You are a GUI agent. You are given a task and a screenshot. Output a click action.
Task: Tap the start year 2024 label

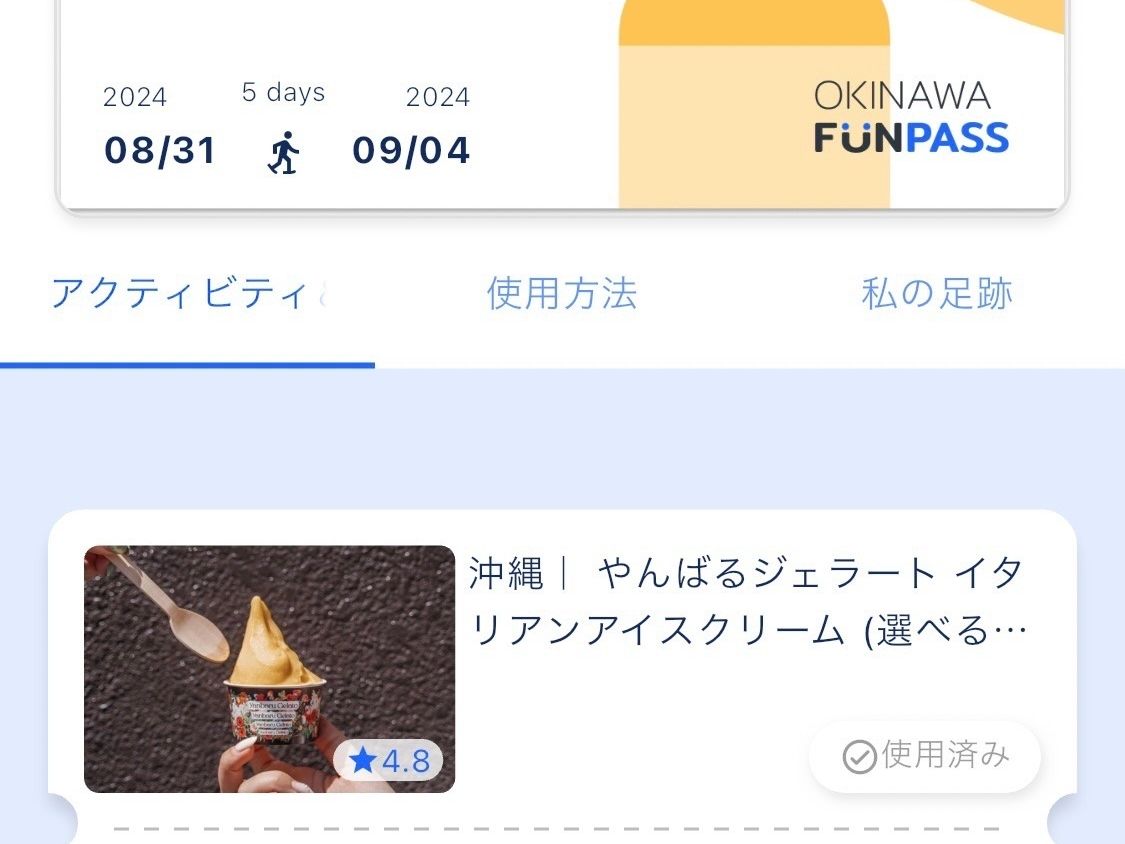[x=135, y=97]
